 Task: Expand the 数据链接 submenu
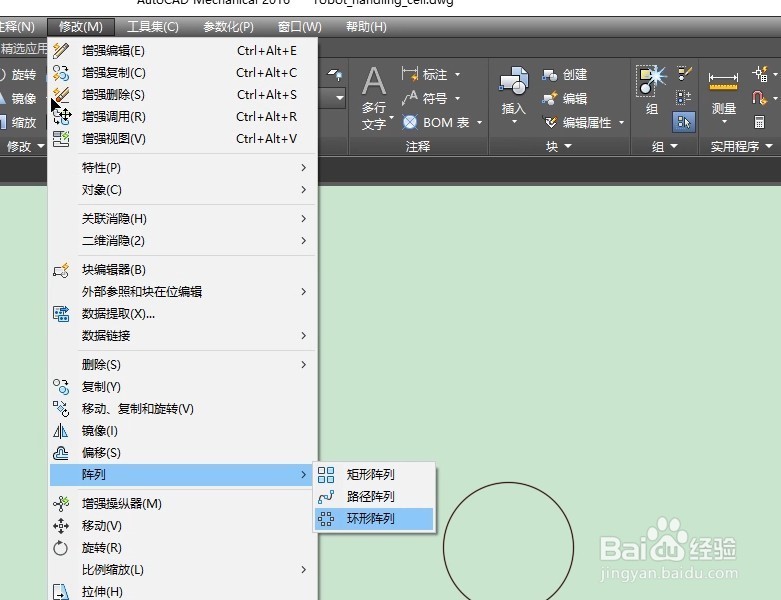pyautogui.click(x=183, y=336)
